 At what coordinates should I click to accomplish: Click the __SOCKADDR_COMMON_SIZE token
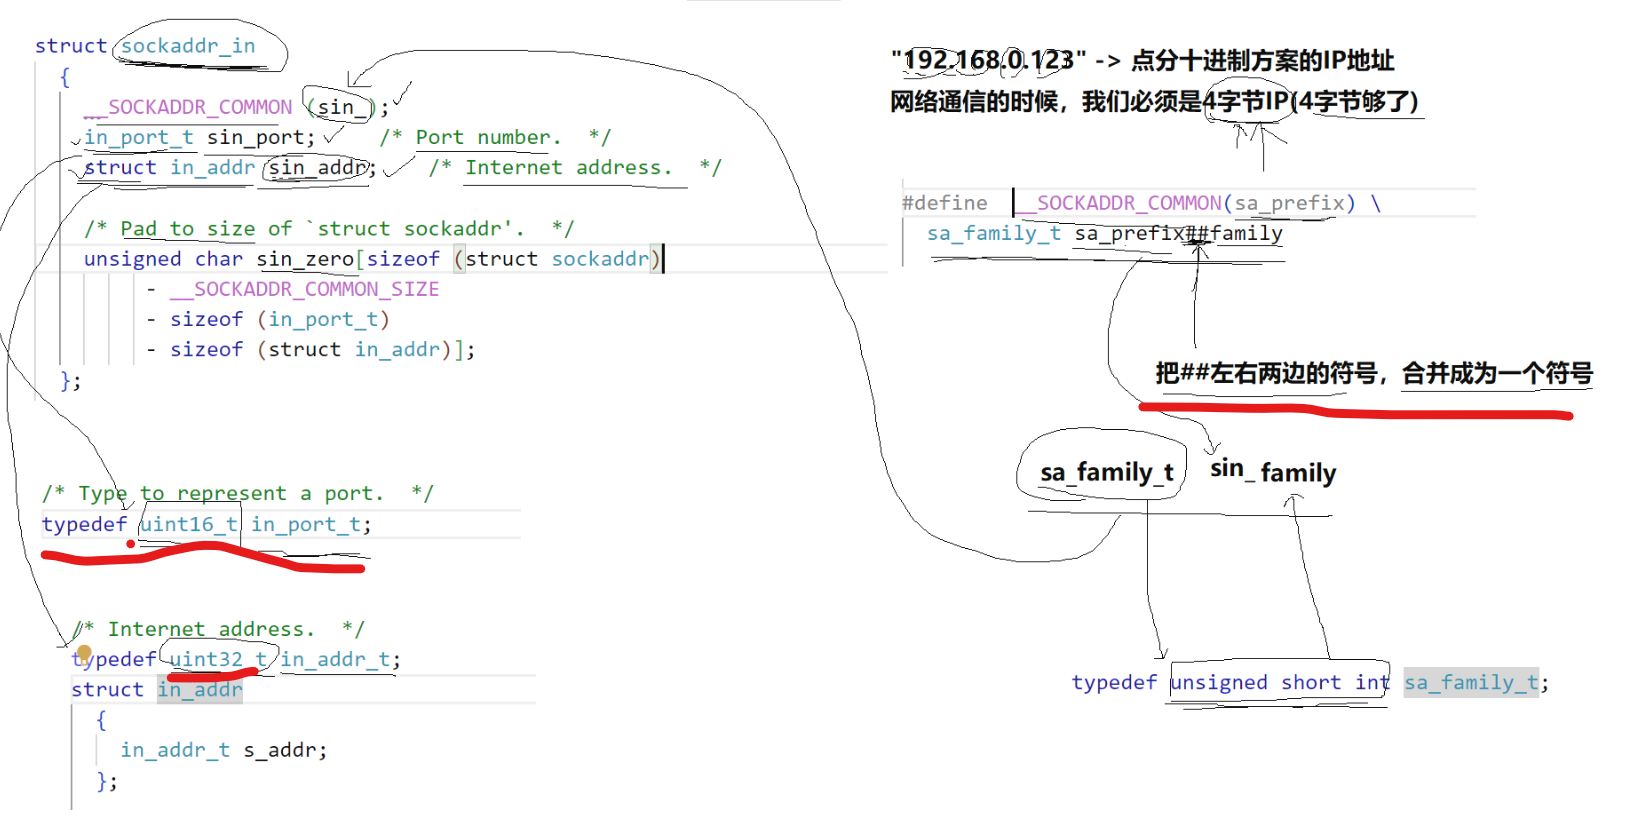click(304, 289)
